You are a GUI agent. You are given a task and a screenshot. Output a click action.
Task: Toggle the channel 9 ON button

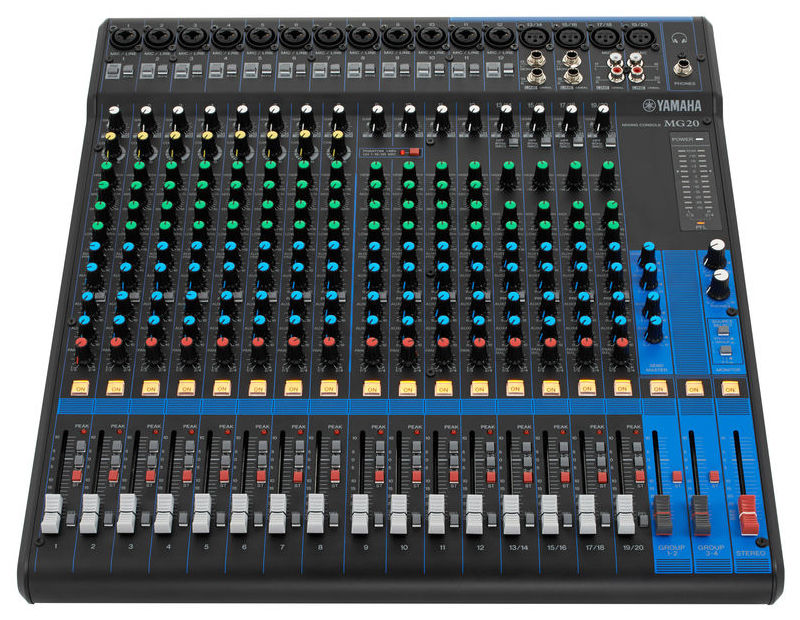pyautogui.click(x=371, y=387)
